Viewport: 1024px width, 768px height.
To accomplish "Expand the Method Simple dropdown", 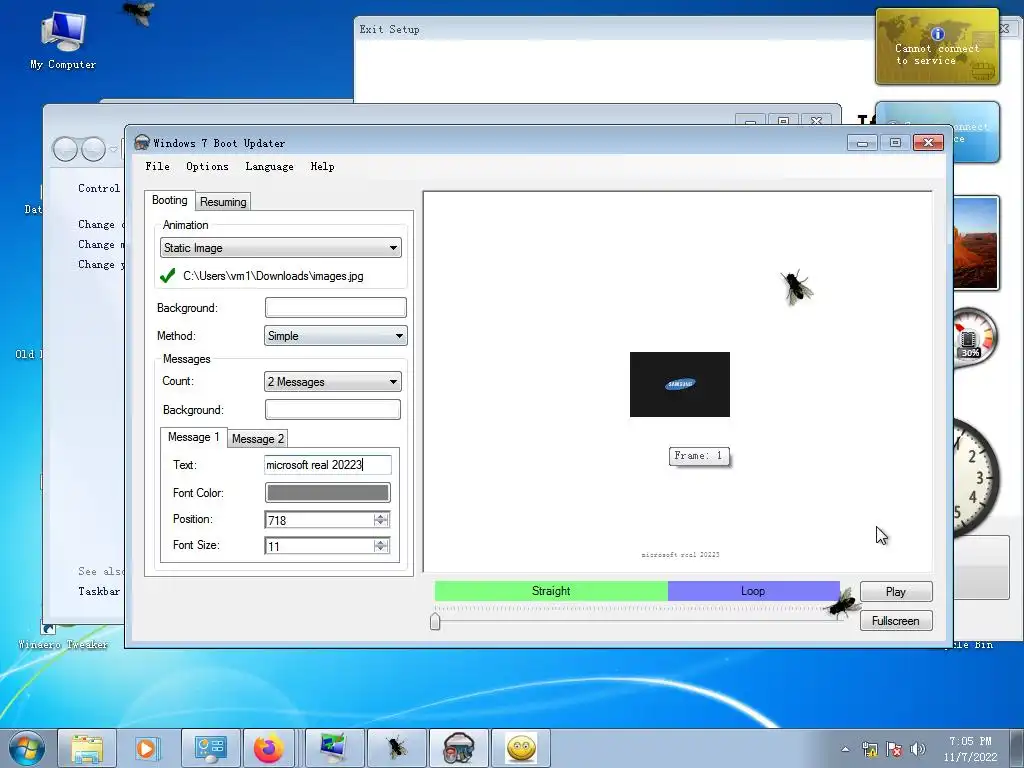I will coord(336,336).
